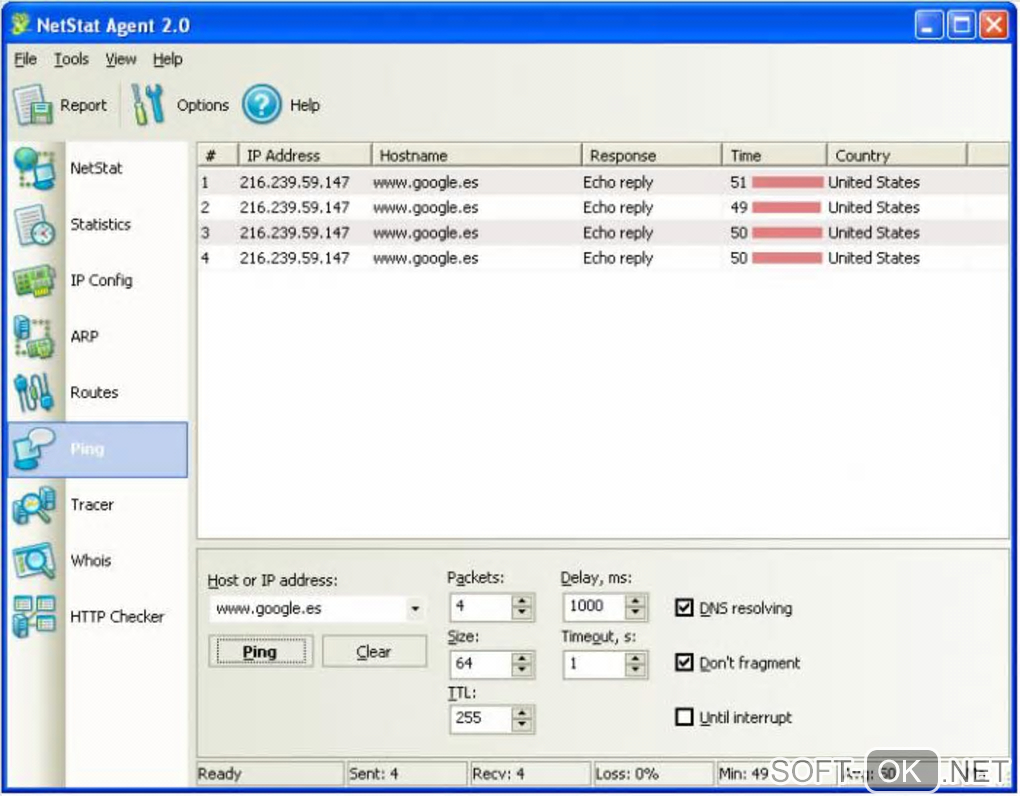Select the Statistics sidebar icon
The height and width of the screenshot is (796, 1020).
click(x=34, y=224)
